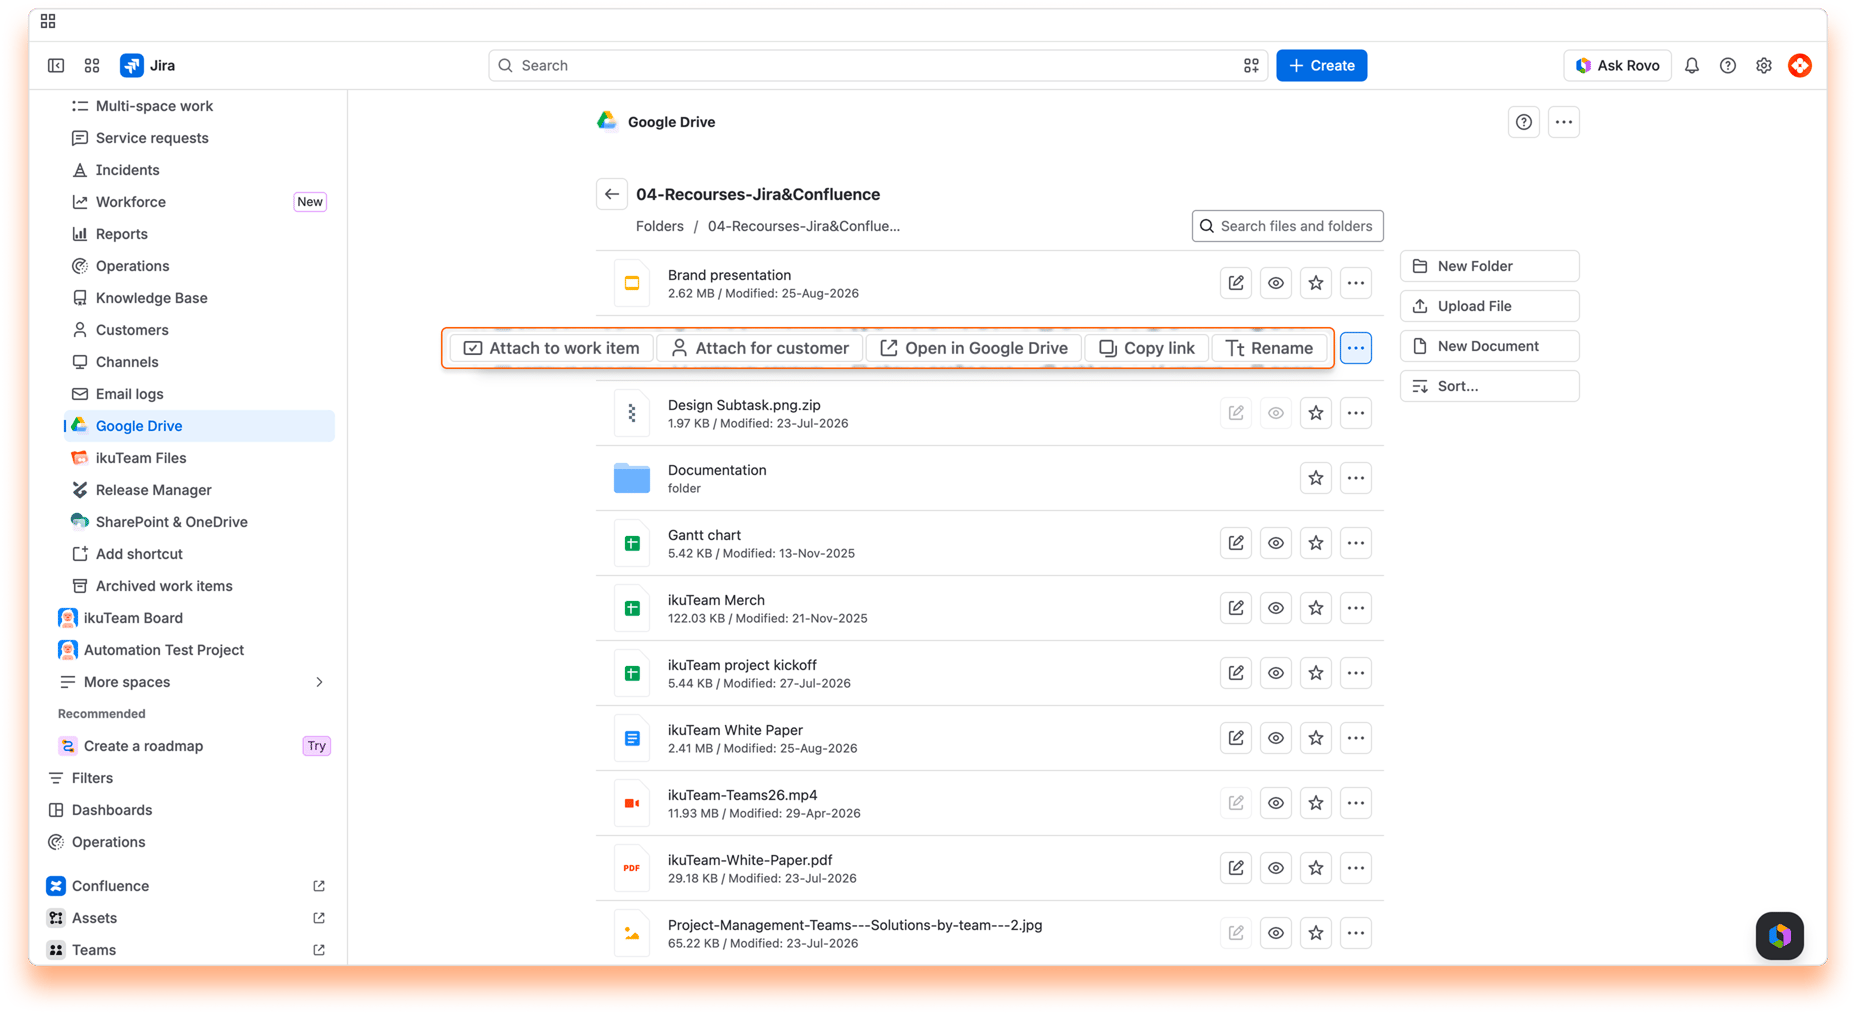Click the Create button
The height and width of the screenshot is (1014, 1856).
(x=1321, y=65)
